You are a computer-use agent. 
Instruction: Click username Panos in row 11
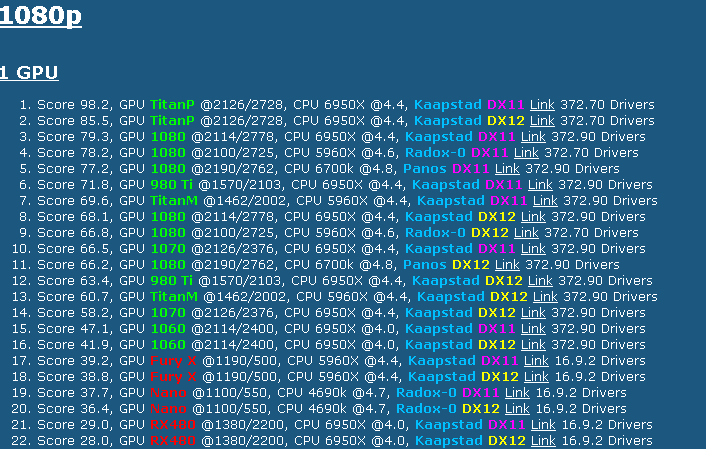425,265
